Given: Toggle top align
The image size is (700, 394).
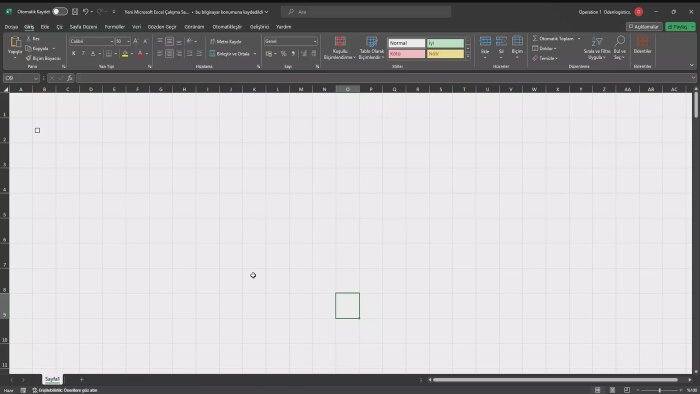Looking at the screenshot, I should (x=160, y=41).
